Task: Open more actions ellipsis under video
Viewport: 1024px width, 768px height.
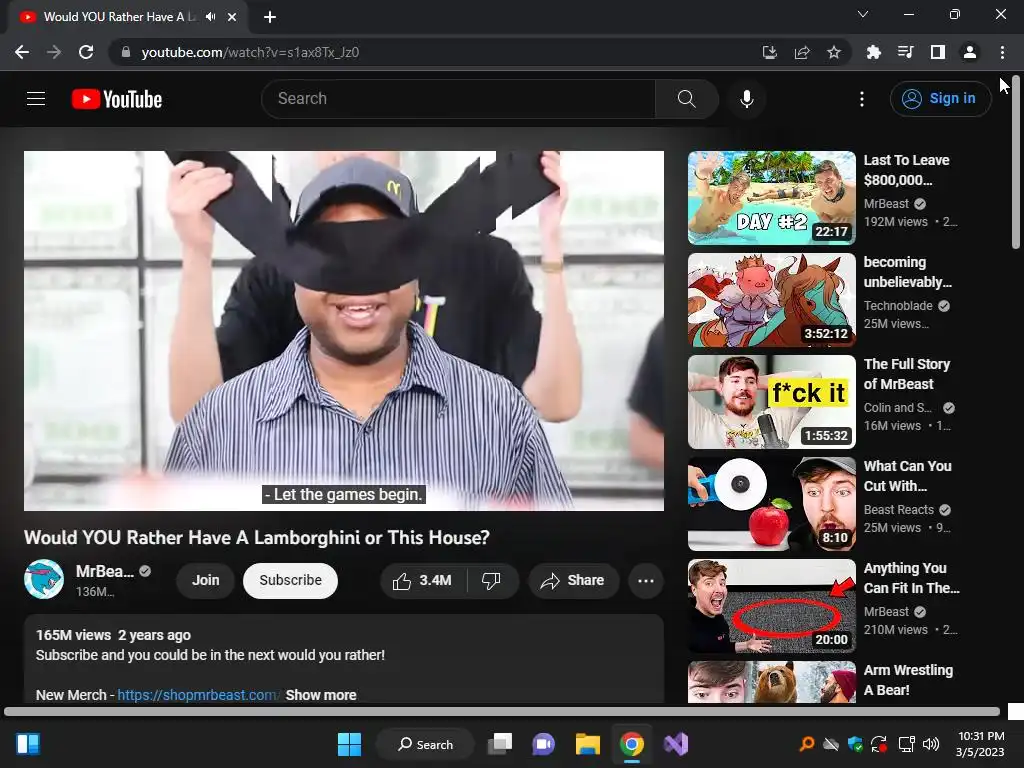Action: 646,581
